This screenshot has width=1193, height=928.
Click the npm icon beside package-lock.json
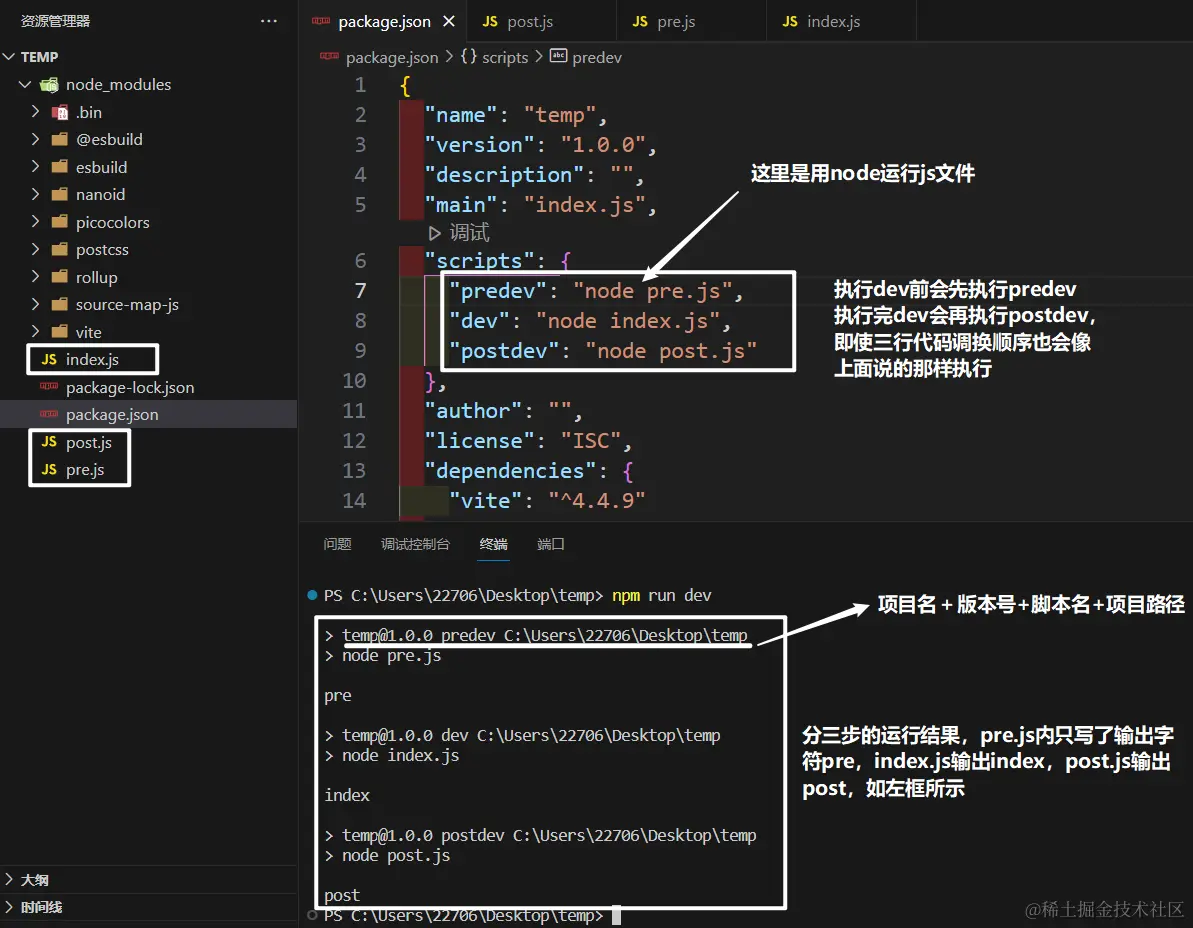click(49, 386)
